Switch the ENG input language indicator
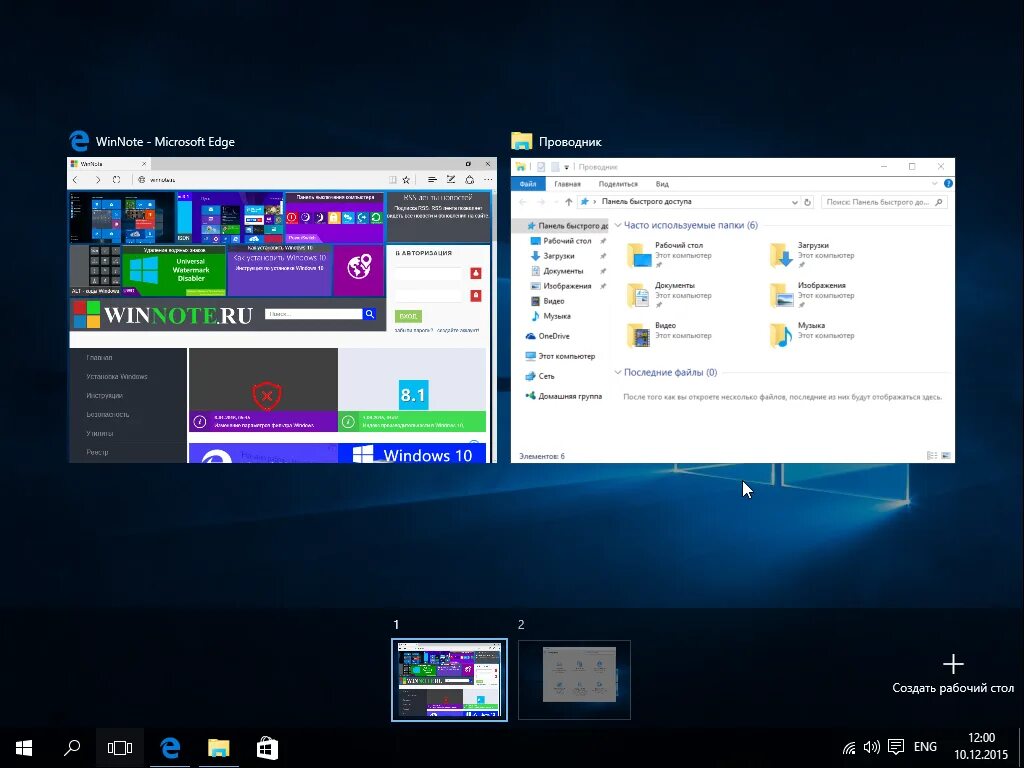The height and width of the screenshot is (768, 1024). pyautogui.click(x=925, y=747)
